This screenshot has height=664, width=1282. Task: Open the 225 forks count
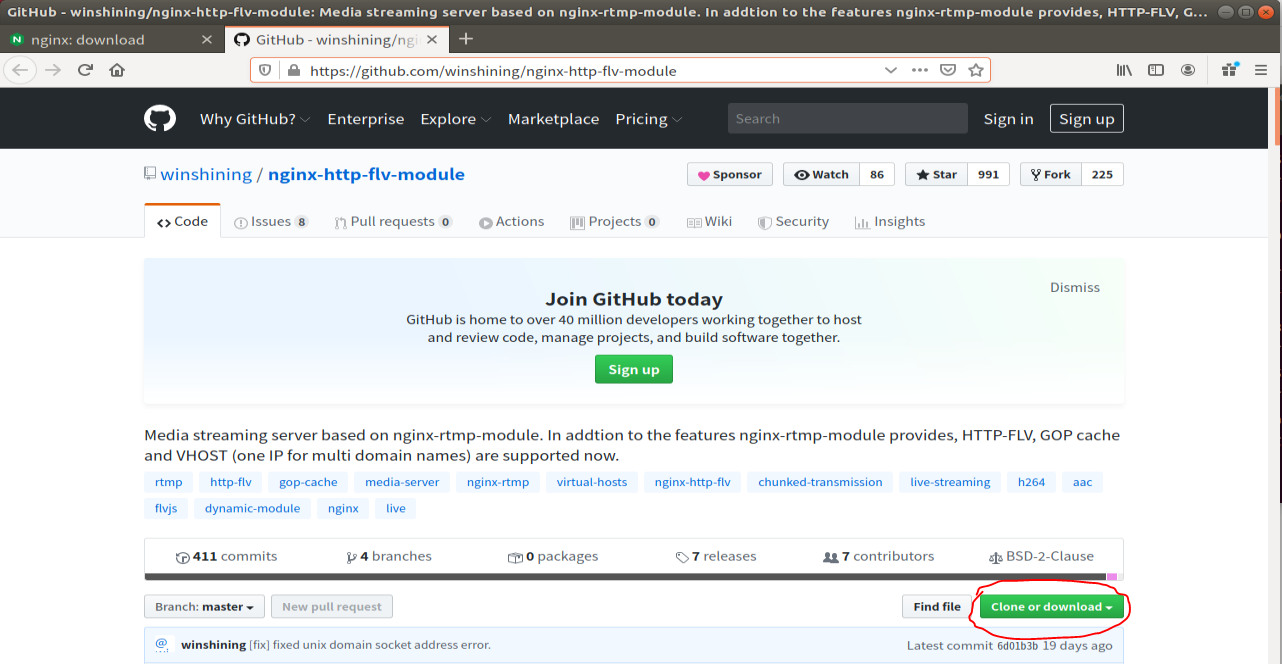pyautogui.click(x=1102, y=174)
